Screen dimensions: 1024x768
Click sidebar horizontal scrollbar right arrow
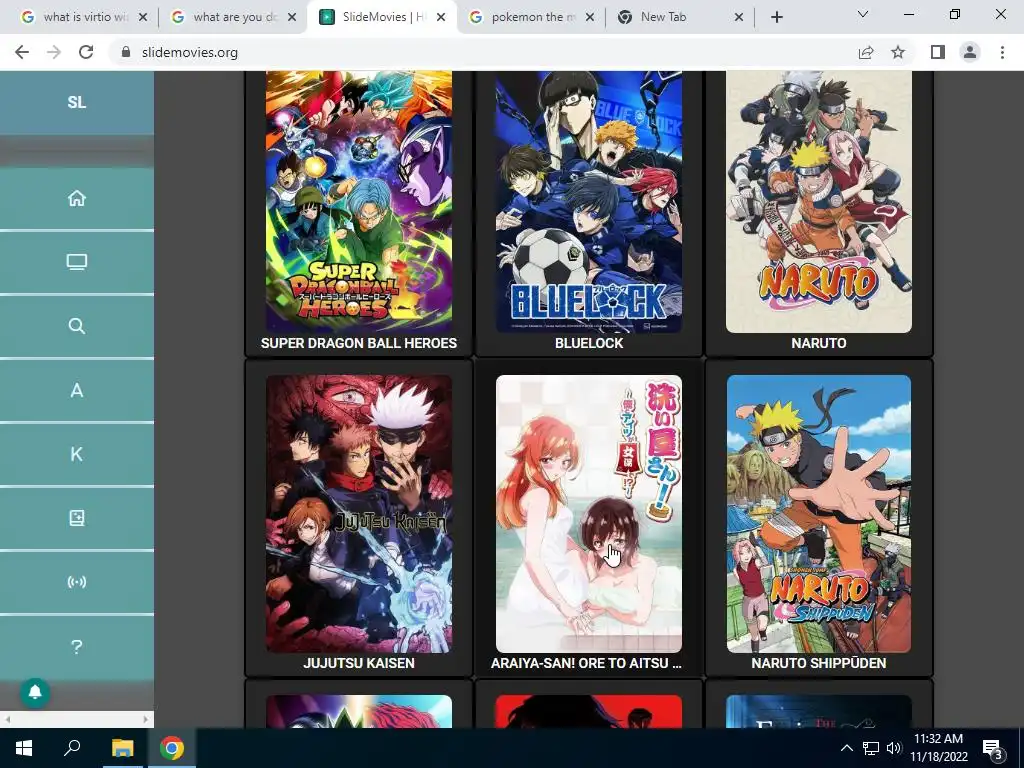(x=146, y=720)
